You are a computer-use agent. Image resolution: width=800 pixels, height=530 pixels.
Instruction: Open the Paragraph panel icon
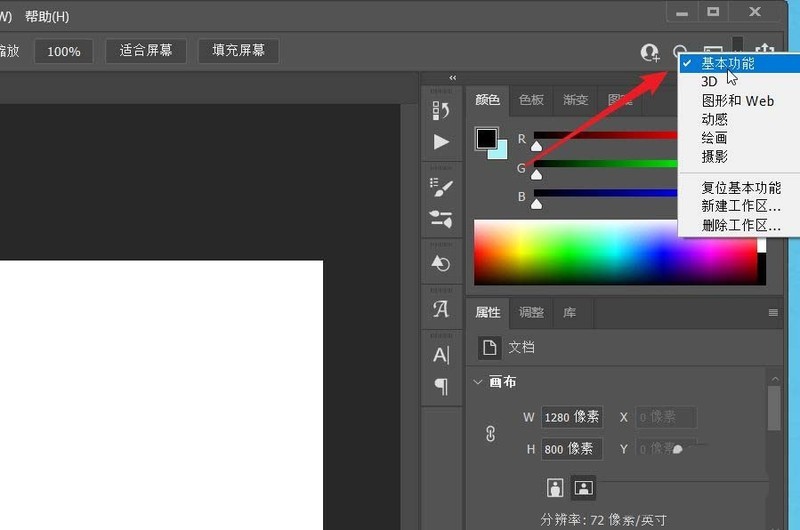coord(441,386)
